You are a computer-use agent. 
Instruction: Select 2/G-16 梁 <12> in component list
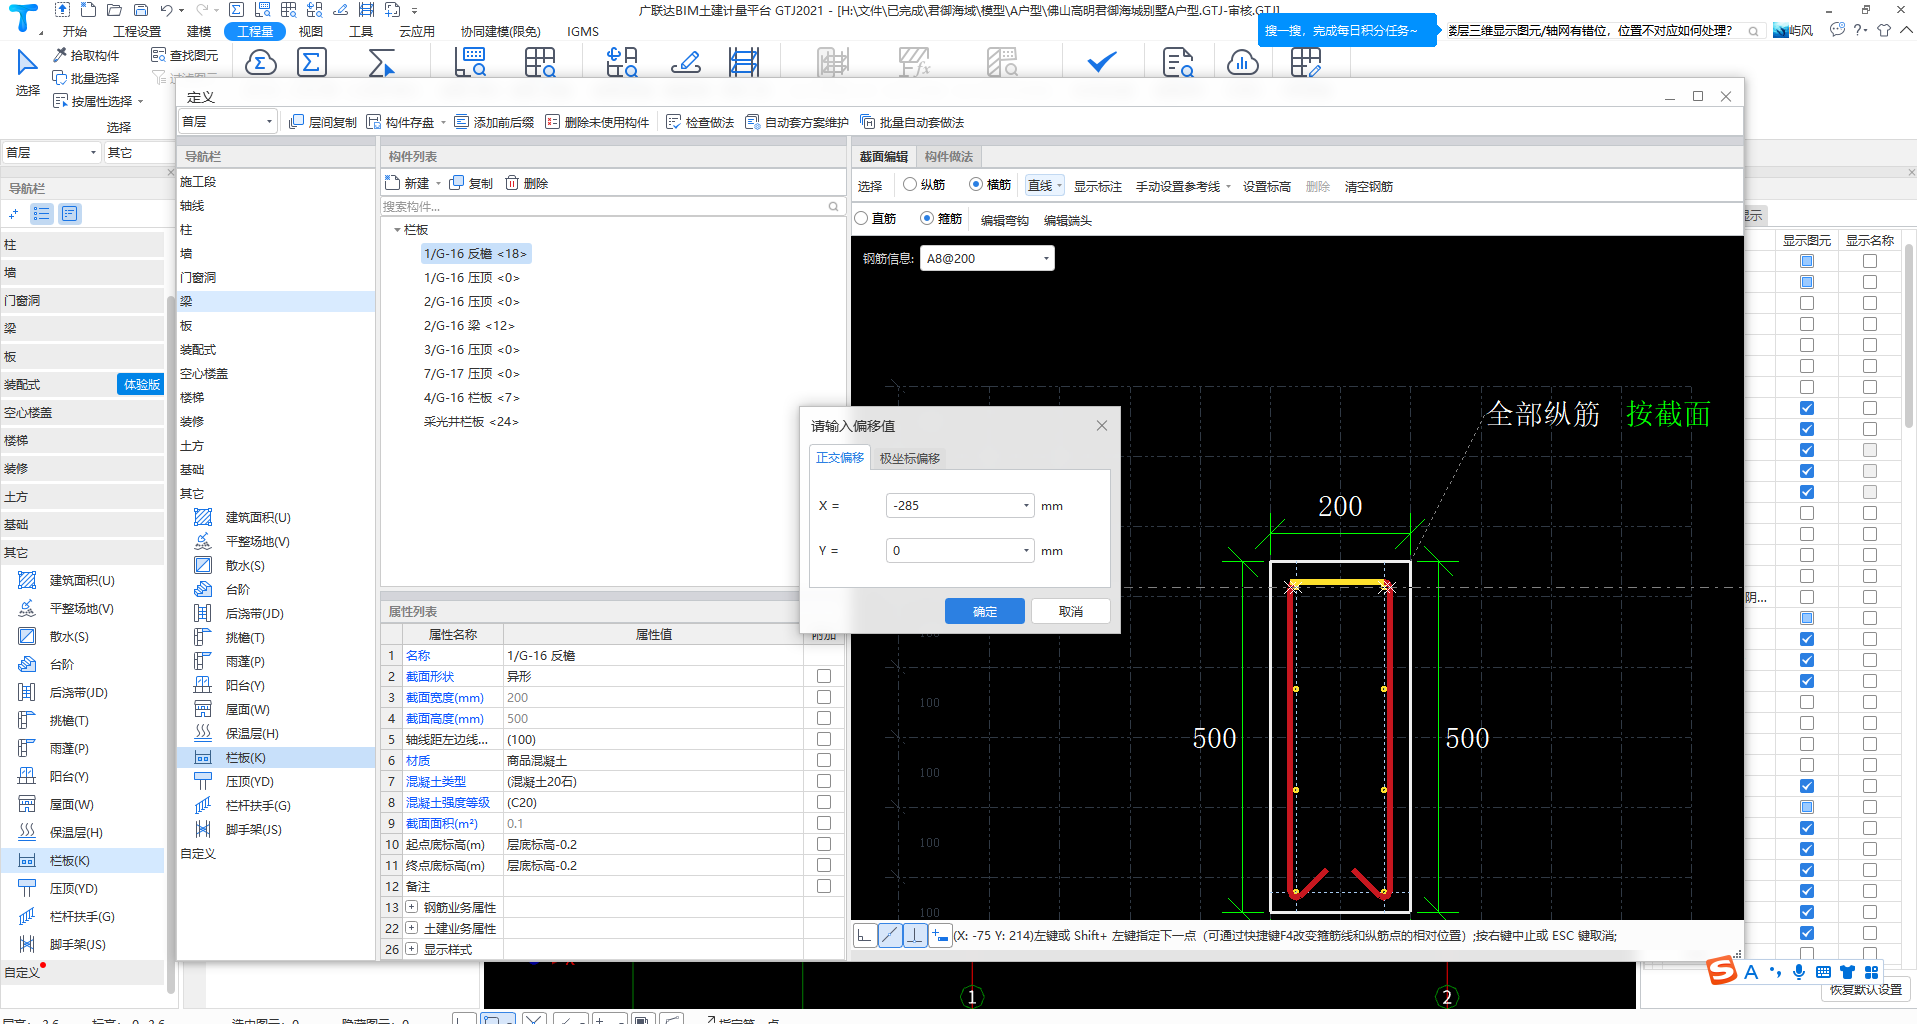coord(469,325)
